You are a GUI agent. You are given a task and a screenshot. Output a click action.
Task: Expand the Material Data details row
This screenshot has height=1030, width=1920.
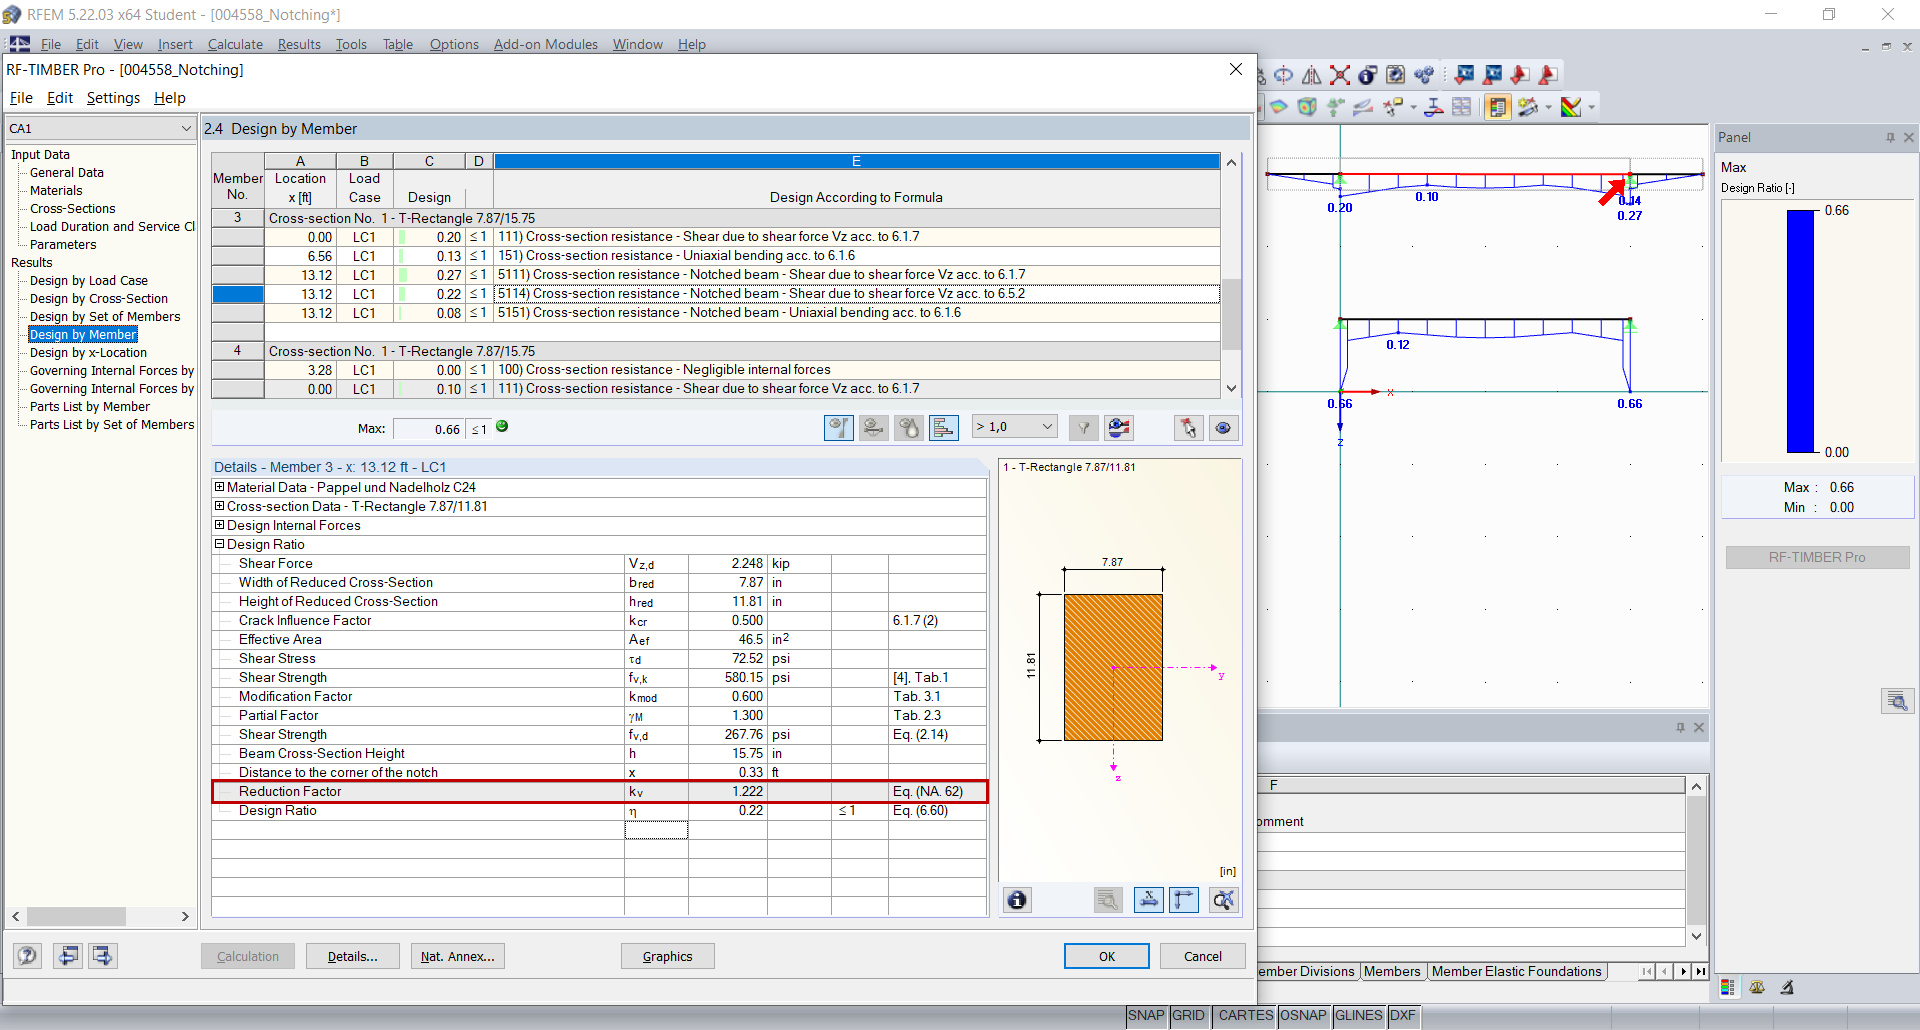point(219,487)
